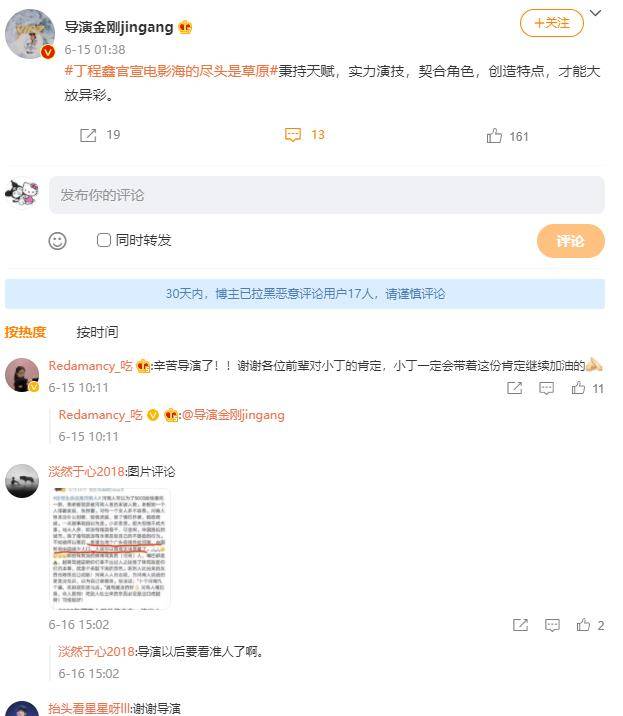
Task: Open the @导演金刚jingang mention link
Action: coord(233,415)
